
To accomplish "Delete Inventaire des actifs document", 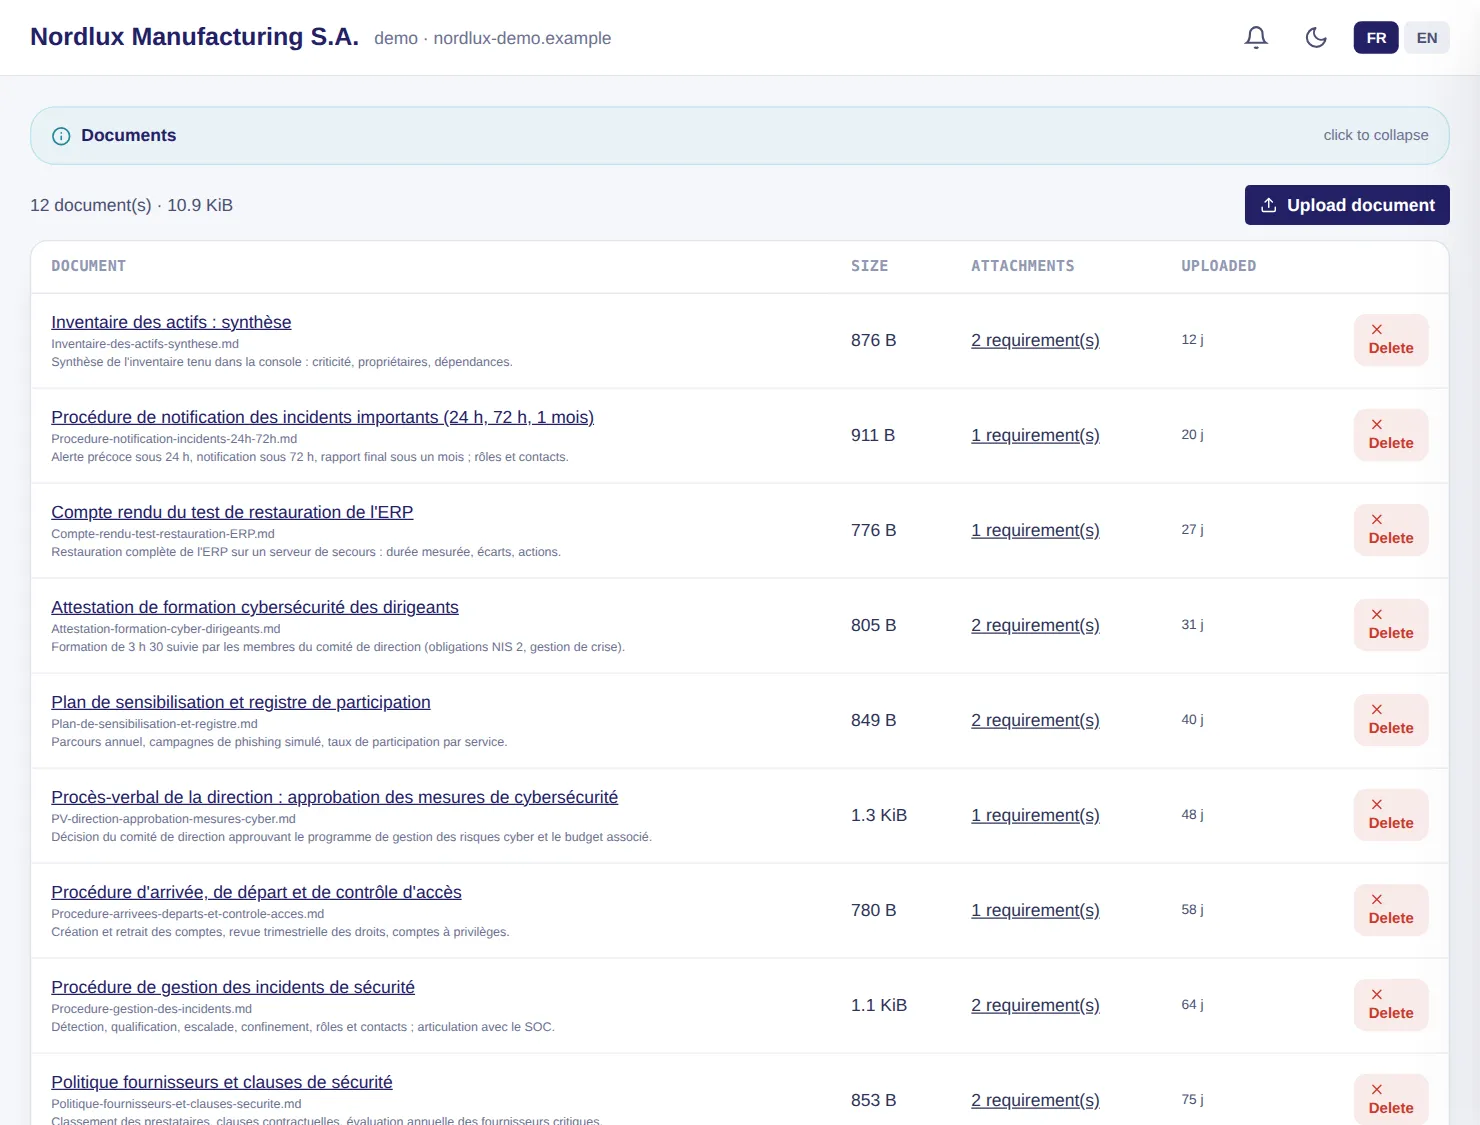I will point(1391,340).
